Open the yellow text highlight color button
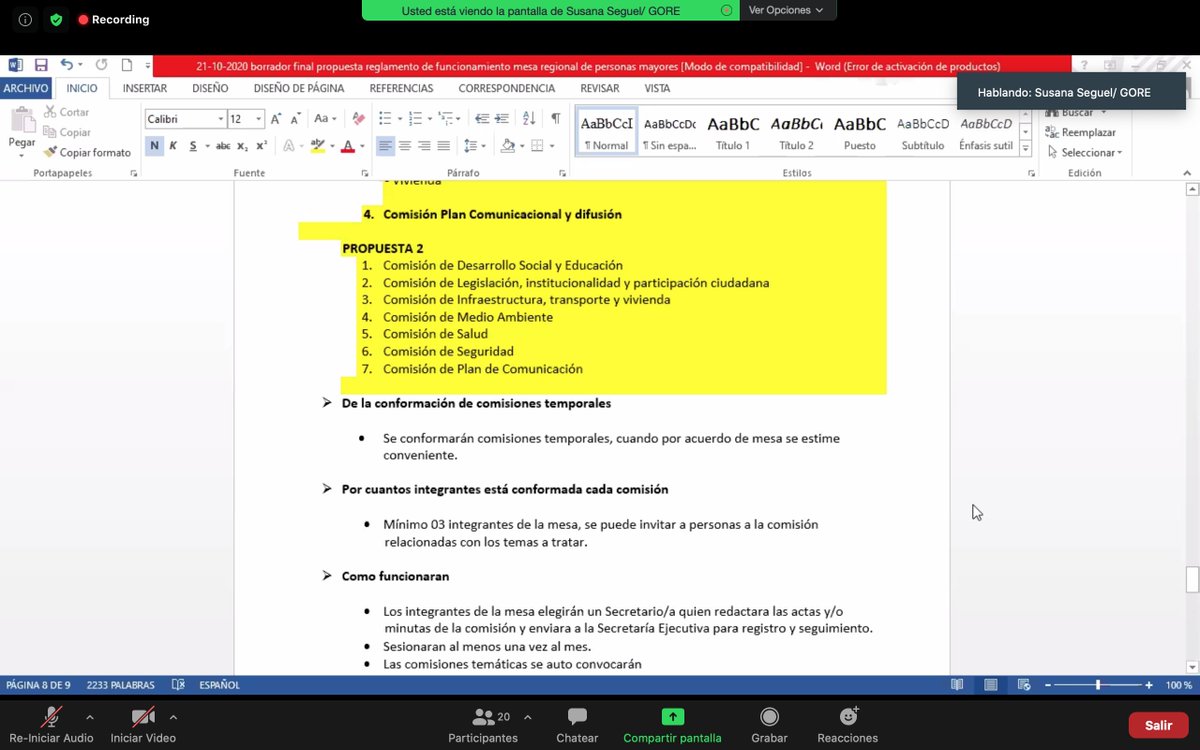1200x750 pixels. click(x=318, y=146)
